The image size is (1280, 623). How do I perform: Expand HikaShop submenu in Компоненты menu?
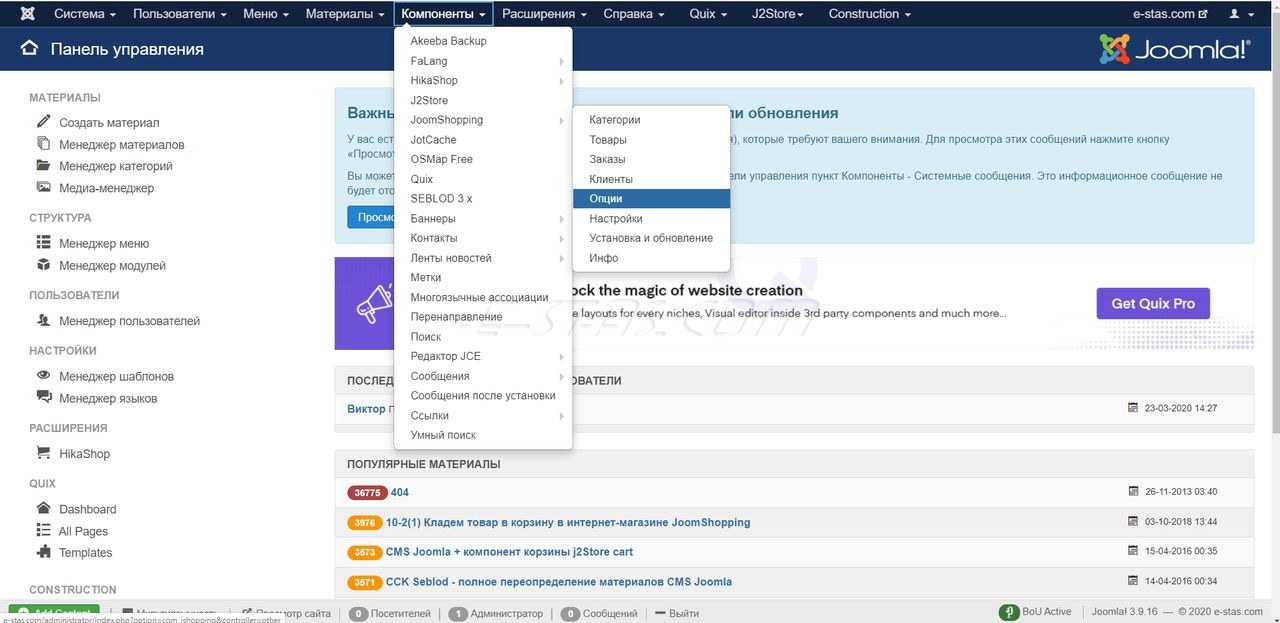click(484, 80)
